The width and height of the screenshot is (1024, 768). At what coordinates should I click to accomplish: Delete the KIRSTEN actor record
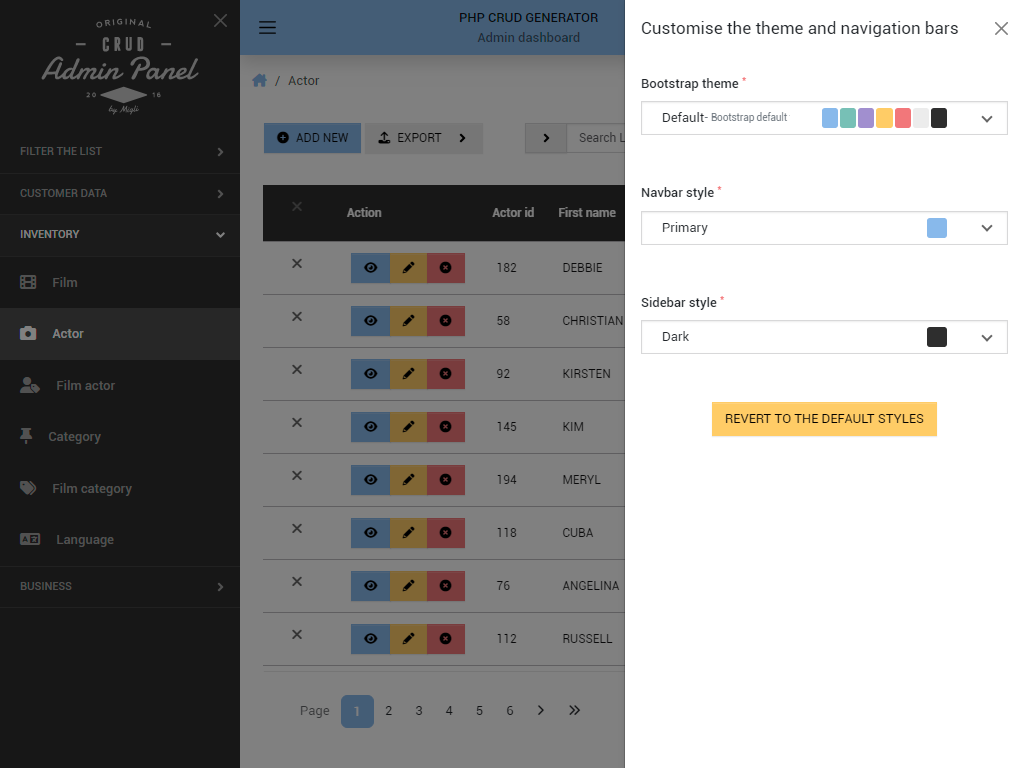point(446,374)
